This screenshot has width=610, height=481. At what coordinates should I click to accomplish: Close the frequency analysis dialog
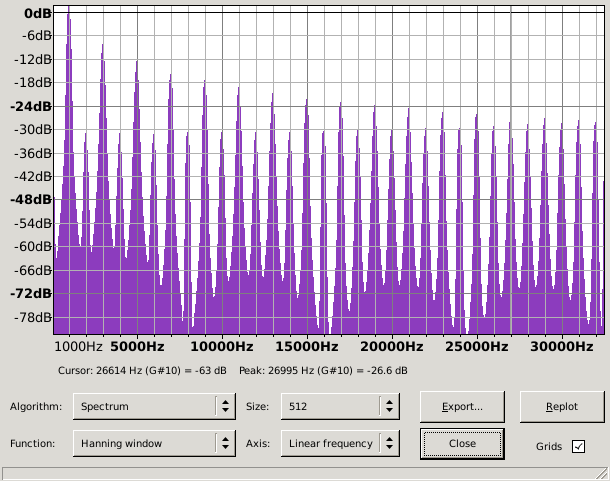coord(462,444)
